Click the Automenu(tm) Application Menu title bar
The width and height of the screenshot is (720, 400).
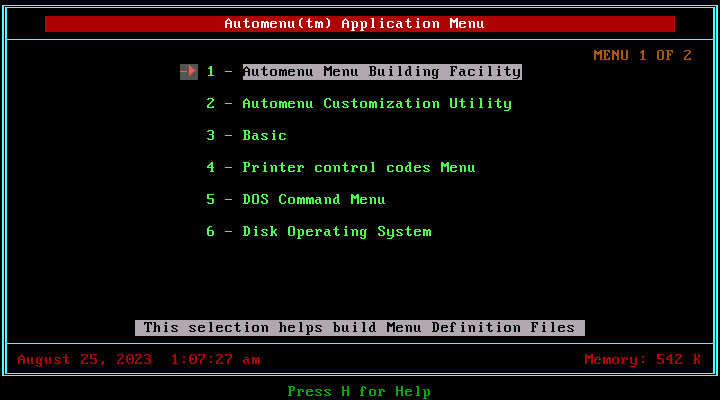pyautogui.click(x=360, y=24)
